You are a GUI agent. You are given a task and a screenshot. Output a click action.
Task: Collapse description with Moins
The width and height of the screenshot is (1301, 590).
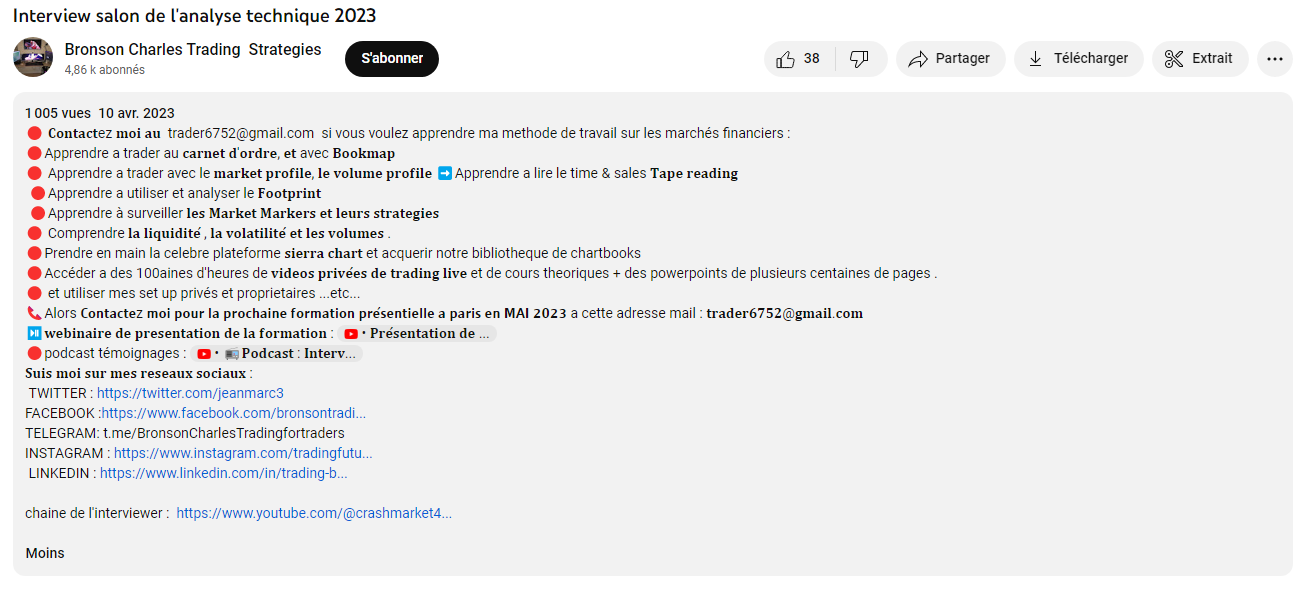45,553
